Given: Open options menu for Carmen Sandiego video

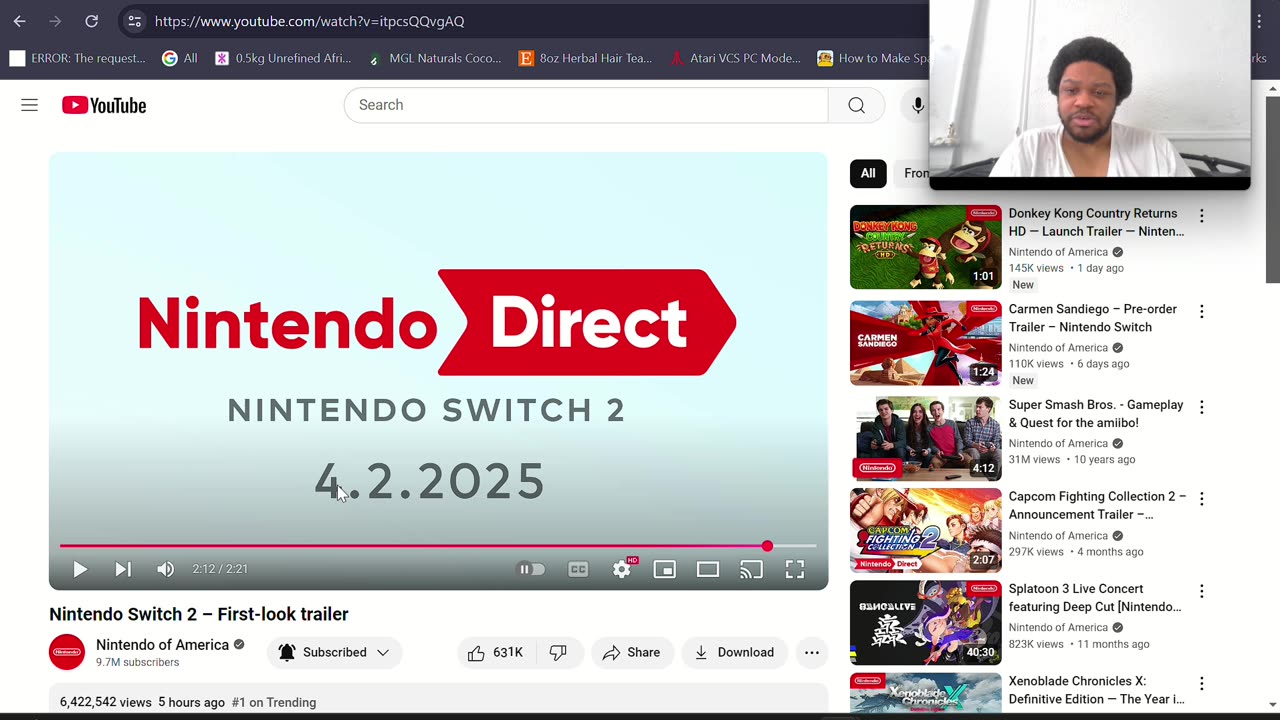Looking at the screenshot, I should (1201, 312).
